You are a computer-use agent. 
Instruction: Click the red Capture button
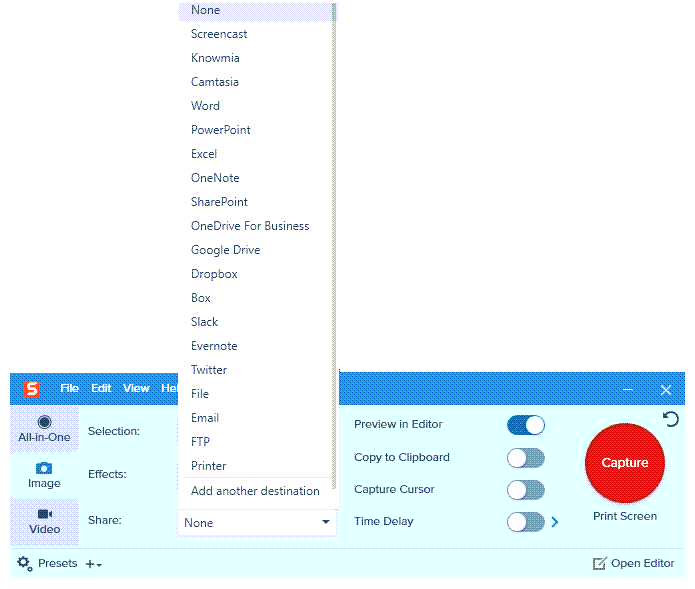click(625, 463)
